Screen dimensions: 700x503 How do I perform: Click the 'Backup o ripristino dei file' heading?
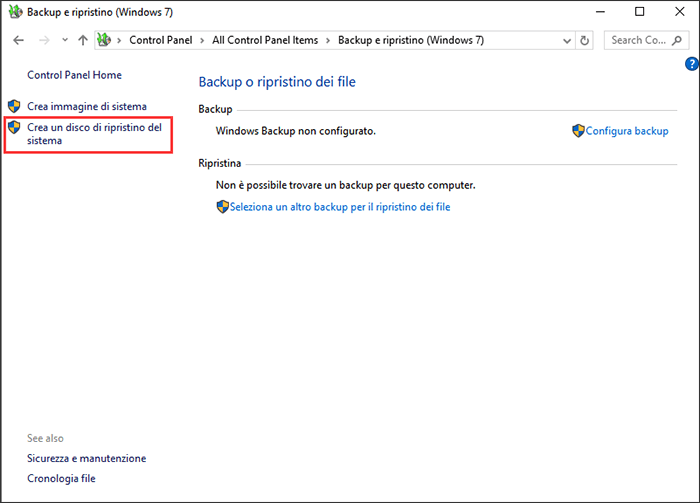point(277,82)
